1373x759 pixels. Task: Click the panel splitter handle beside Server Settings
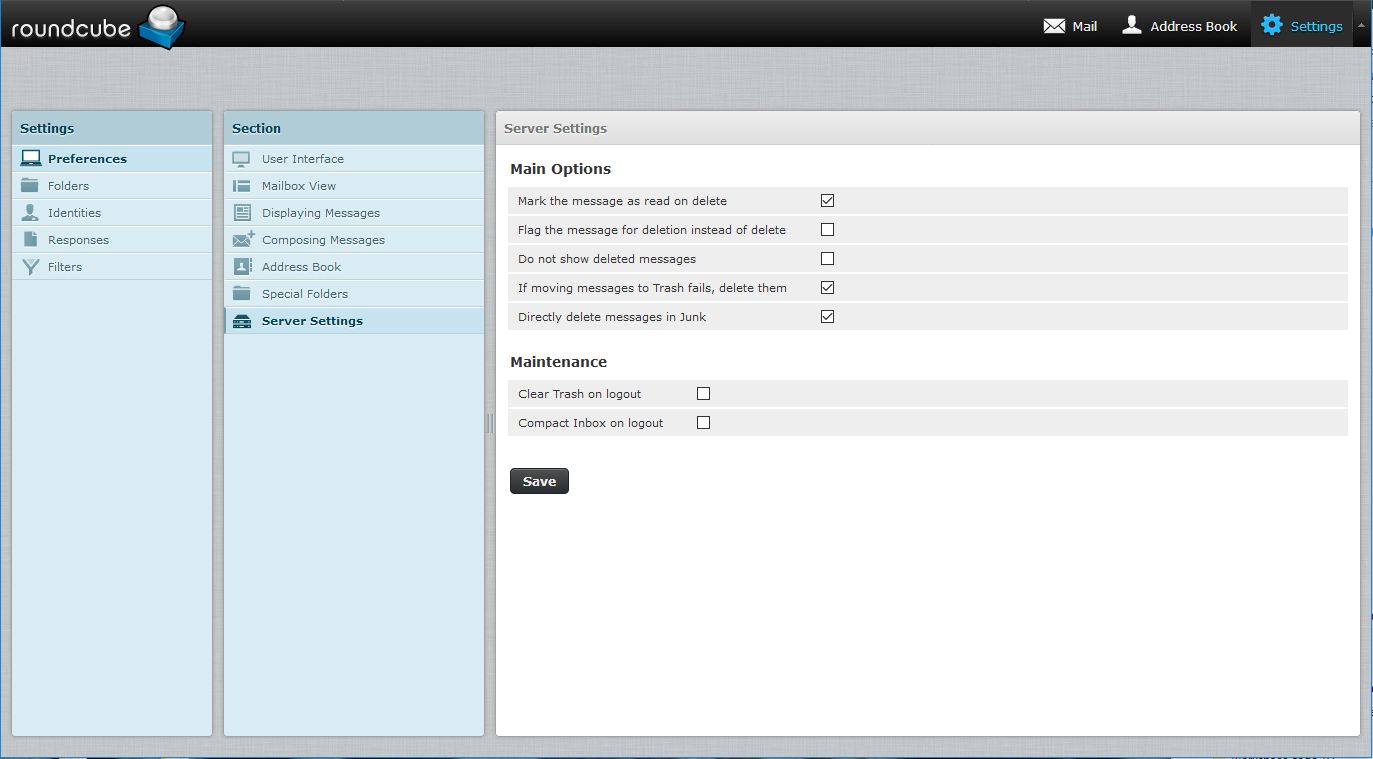(490, 423)
